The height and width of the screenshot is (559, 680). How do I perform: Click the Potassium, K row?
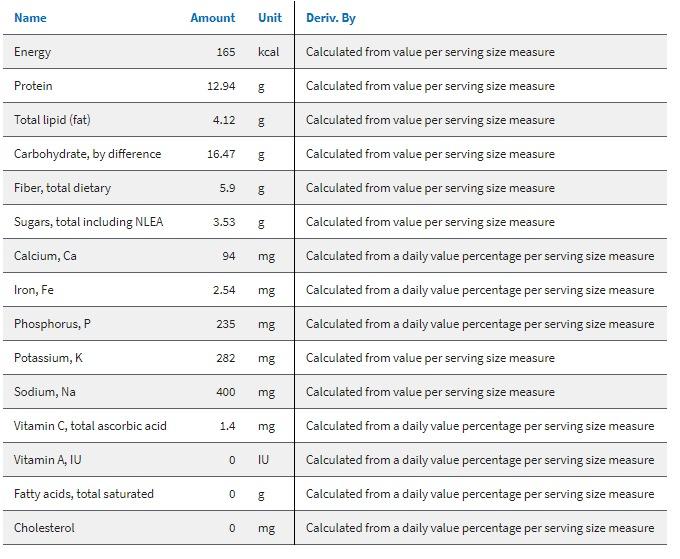click(48, 358)
